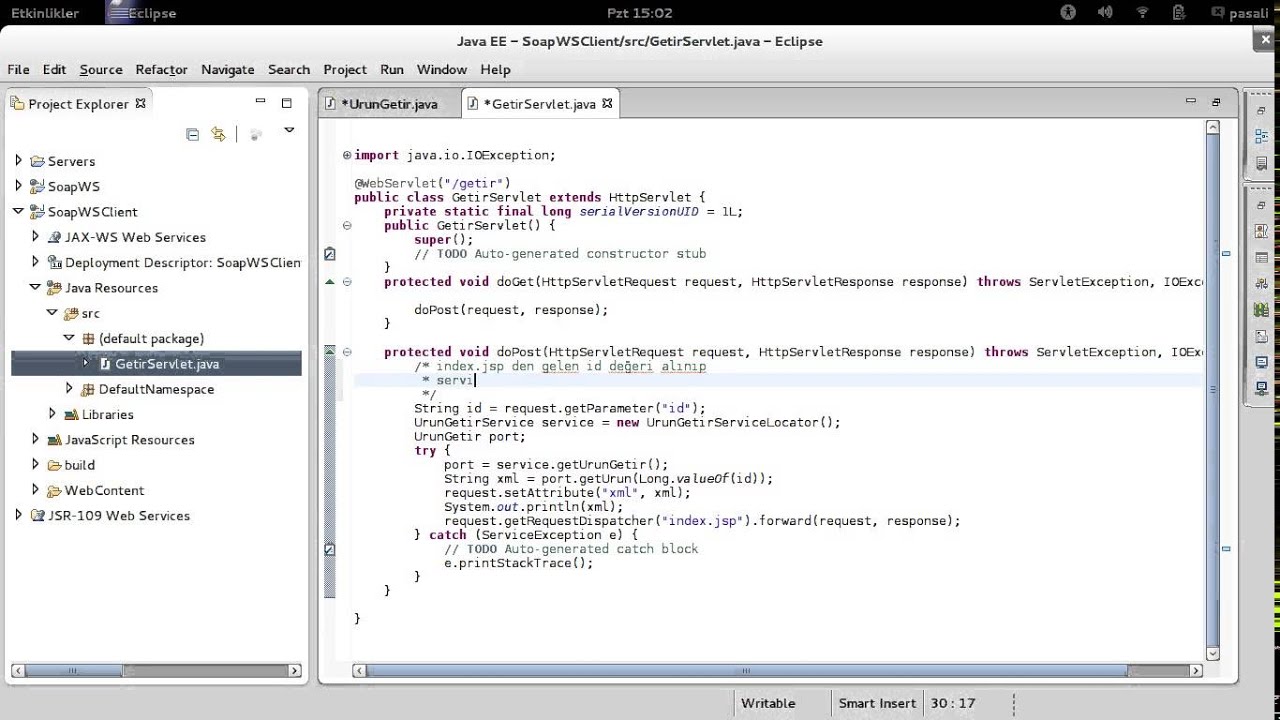Collapse the (default package) node
Image resolution: width=1280 pixels, height=720 pixels.
69,338
